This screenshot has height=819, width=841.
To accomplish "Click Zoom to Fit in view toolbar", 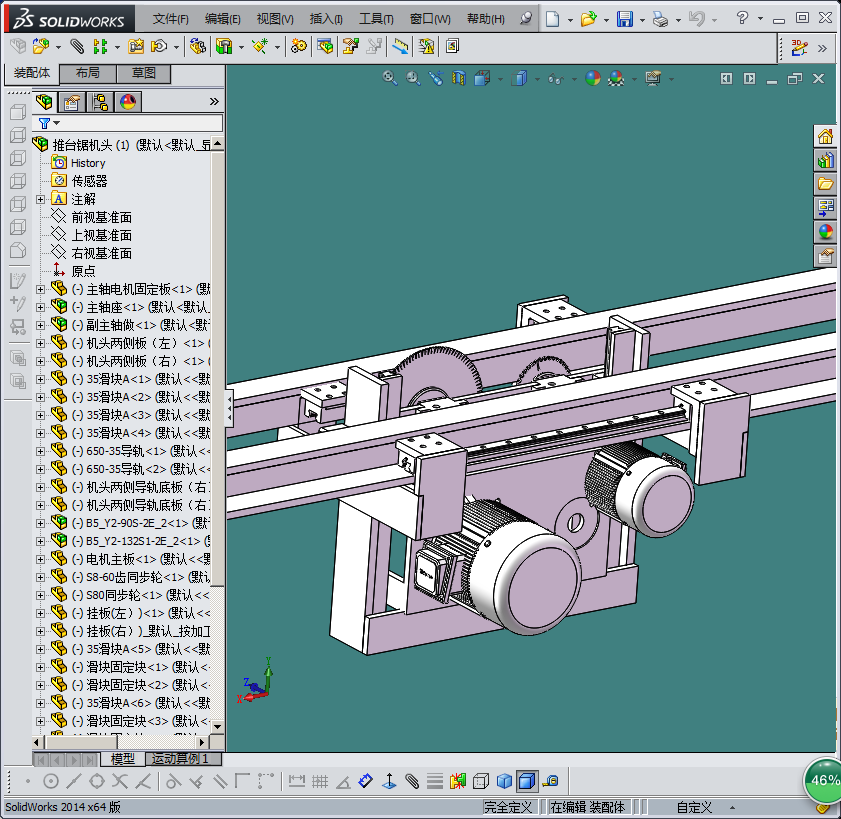I will tap(390, 78).
